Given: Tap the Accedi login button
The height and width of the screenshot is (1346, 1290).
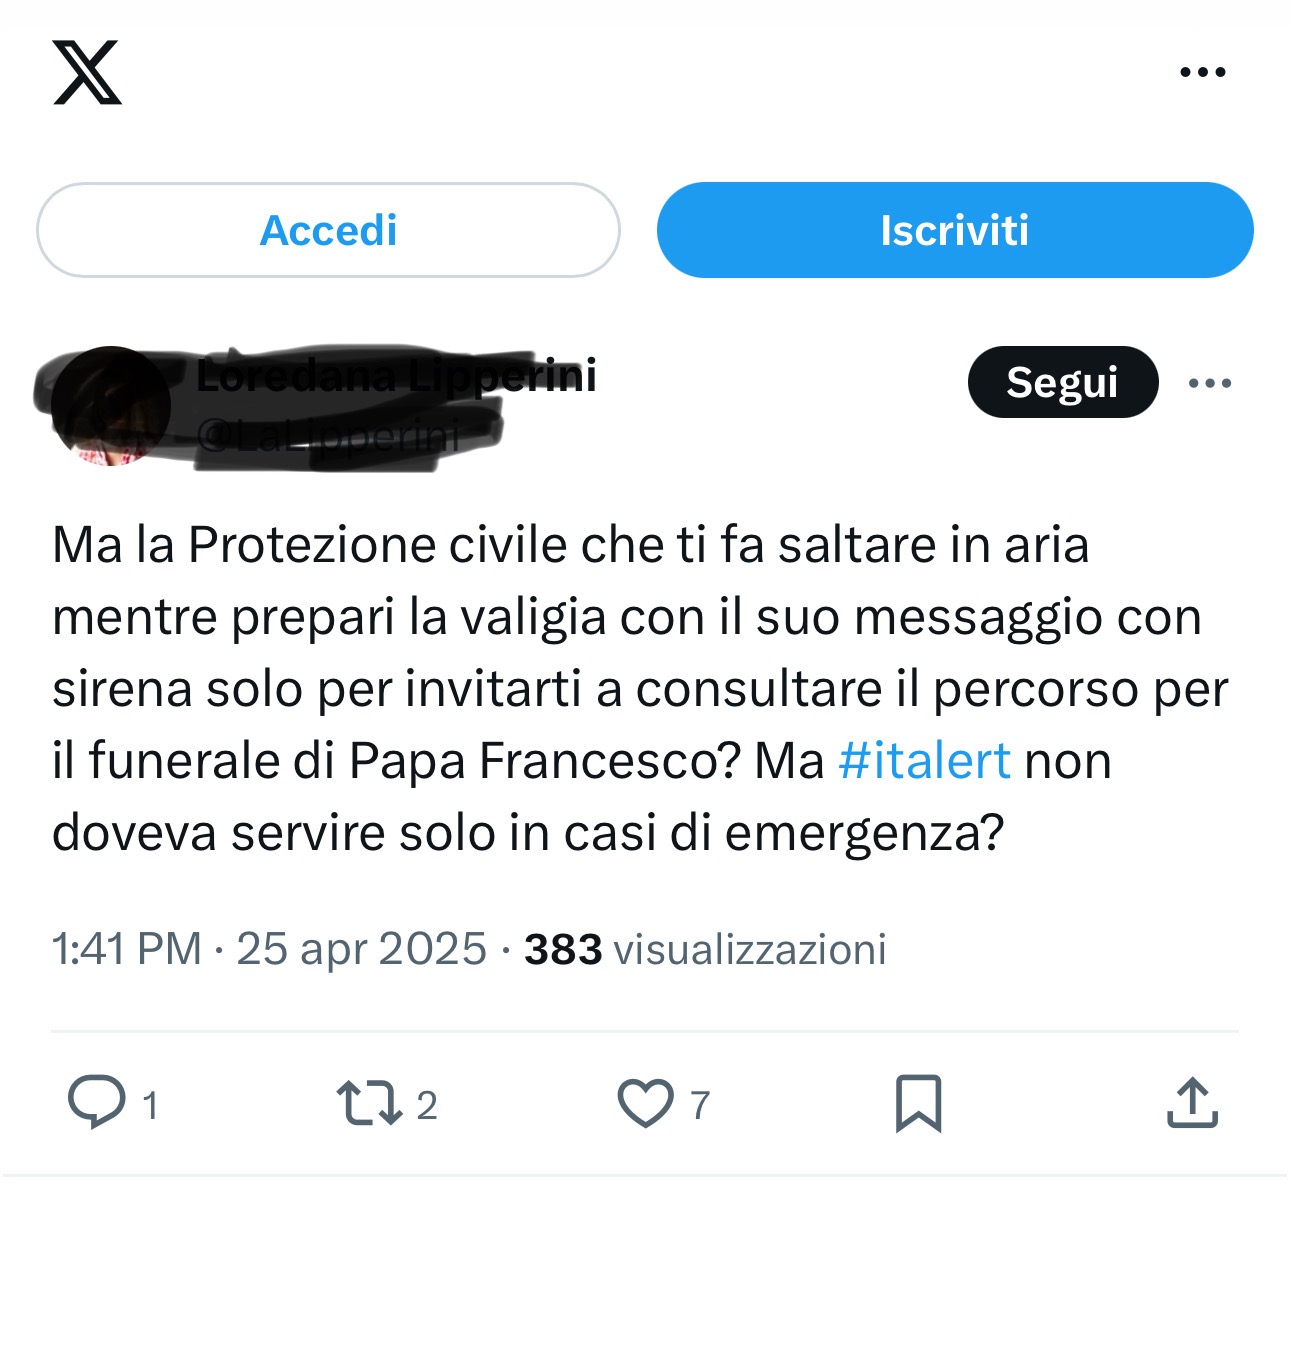Looking at the screenshot, I should click(x=328, y=230).
